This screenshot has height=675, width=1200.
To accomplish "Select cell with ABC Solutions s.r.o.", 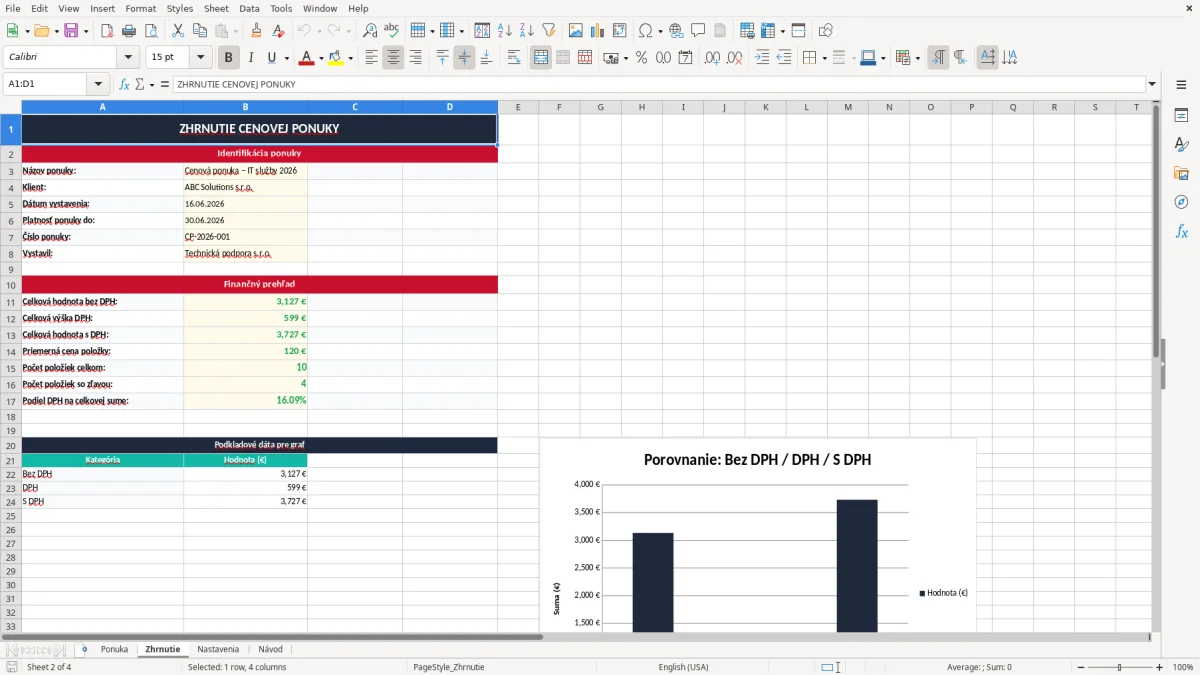I will (x=245, y=187).
